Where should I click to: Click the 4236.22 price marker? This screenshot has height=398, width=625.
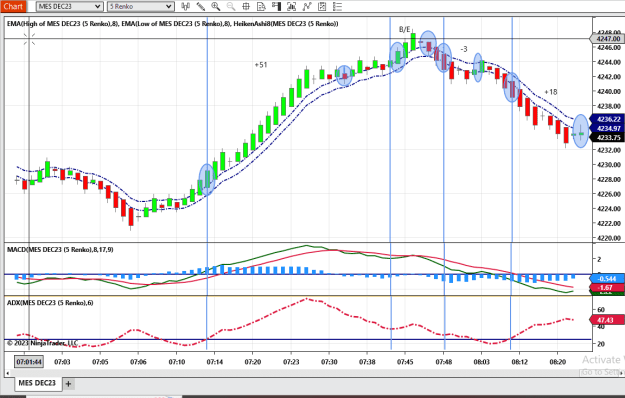606,119
